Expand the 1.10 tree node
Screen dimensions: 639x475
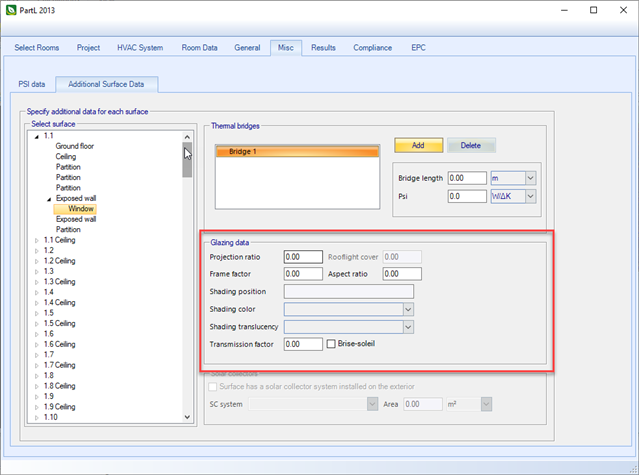[37, 418]
